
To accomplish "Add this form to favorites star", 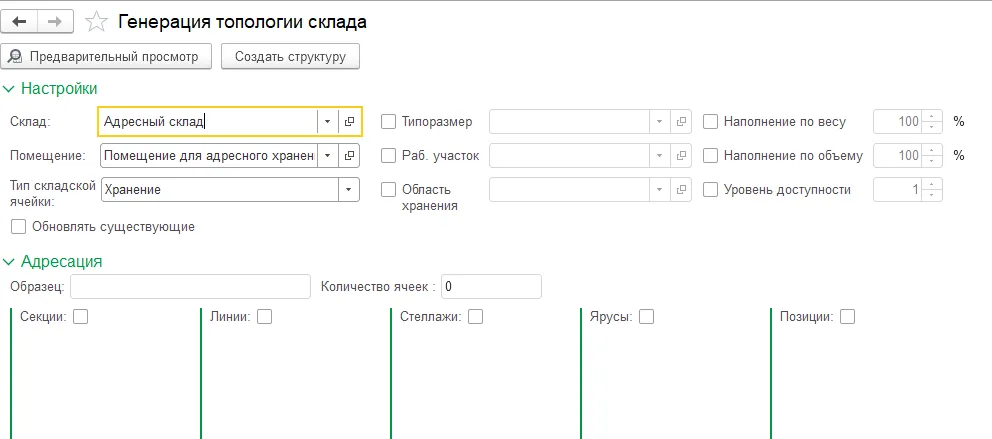I will pyautogui.click(x=96, y=22).
